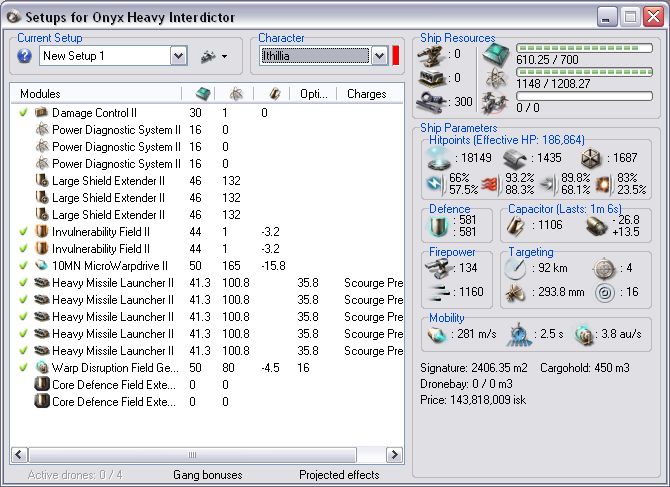Click the Charges column header
This screenshot has width=670, height=487.
click(367, 94)
